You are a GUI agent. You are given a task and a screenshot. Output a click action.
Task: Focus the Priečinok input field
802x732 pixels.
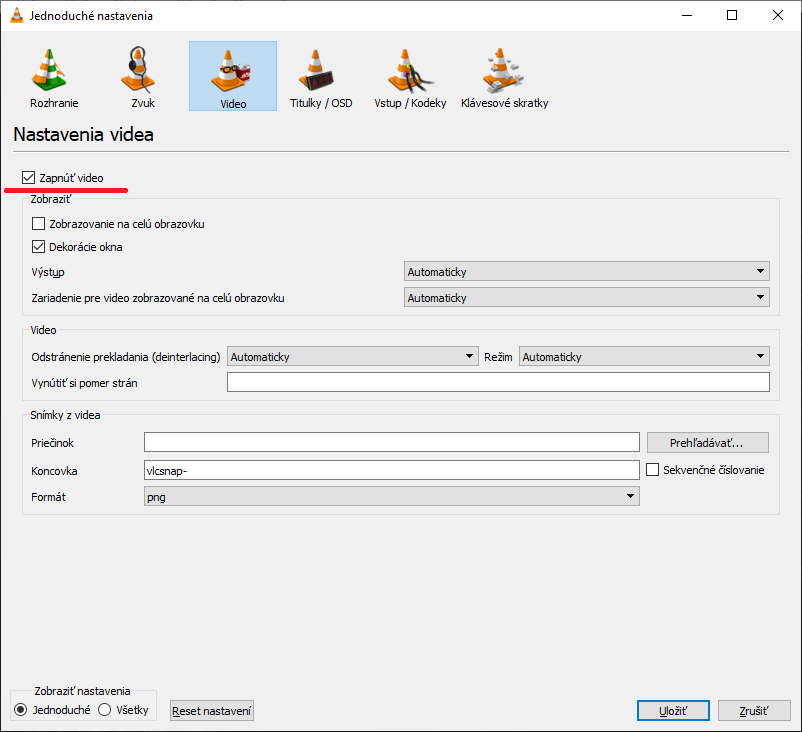coord(392,442)
